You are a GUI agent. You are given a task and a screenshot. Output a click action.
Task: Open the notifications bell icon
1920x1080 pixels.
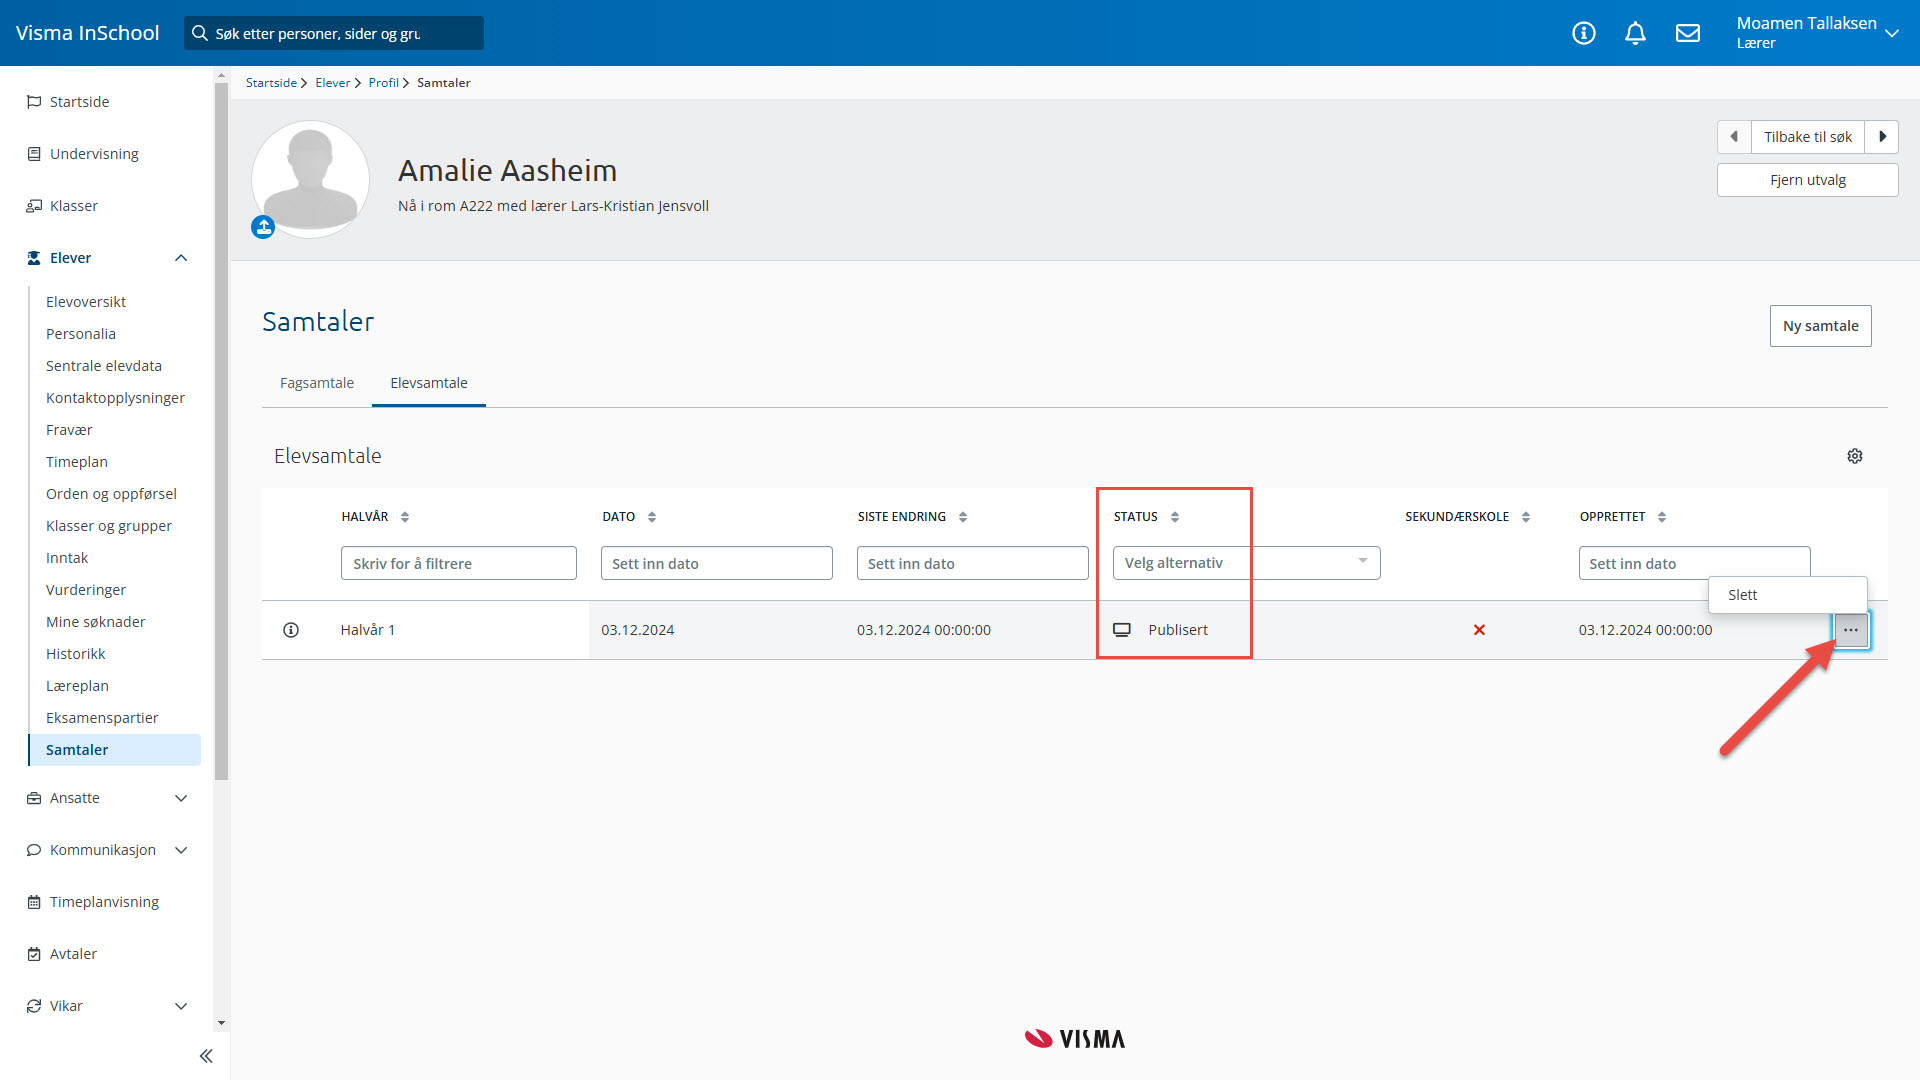1635,33
